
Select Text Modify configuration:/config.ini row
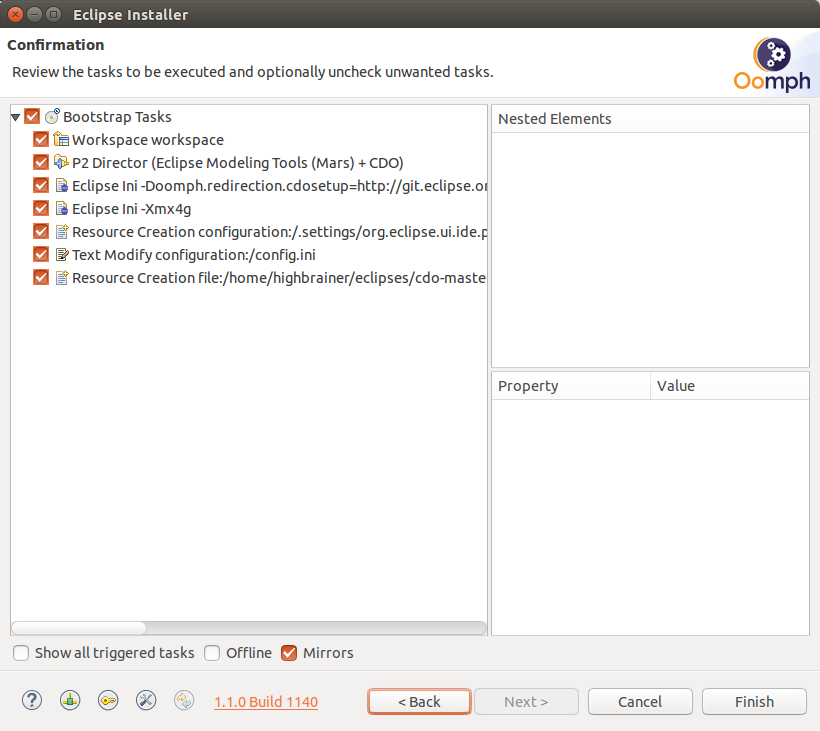click(x=194, y=255)
